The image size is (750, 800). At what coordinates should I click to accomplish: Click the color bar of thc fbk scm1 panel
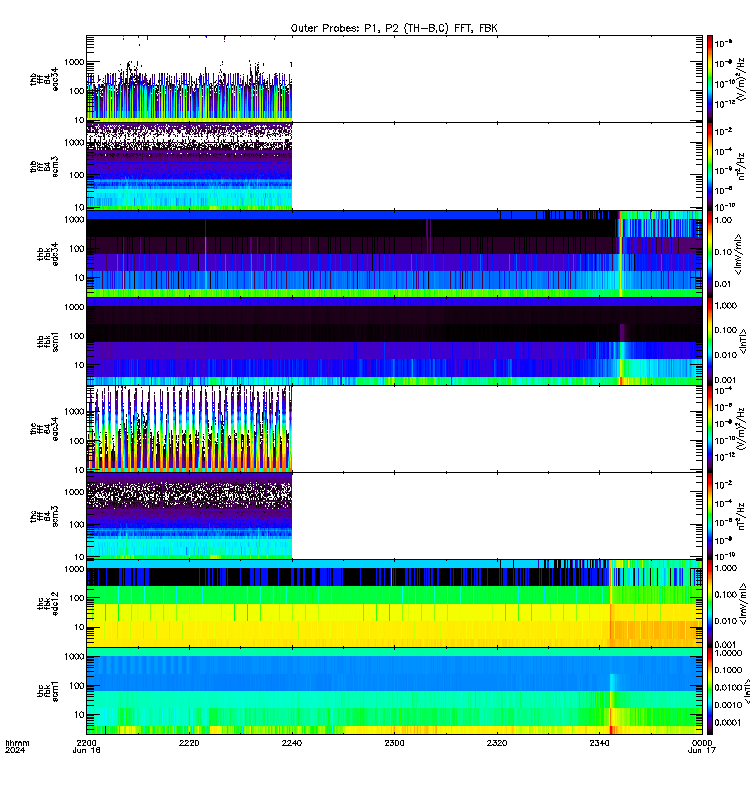point(710,691)
